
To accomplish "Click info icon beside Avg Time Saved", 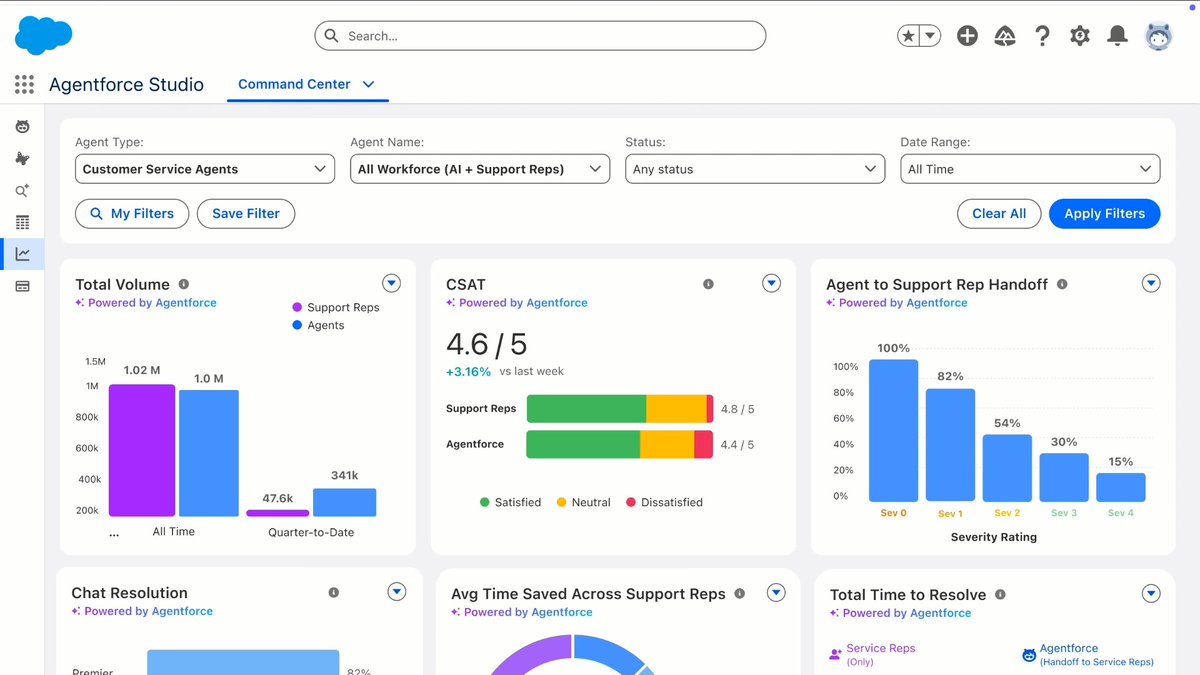I will 740,593.
